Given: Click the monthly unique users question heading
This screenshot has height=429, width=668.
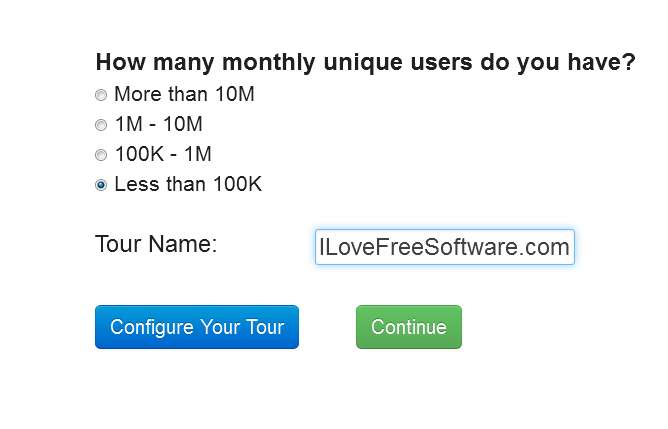Looking at the screenshot, I should (365, 62).
